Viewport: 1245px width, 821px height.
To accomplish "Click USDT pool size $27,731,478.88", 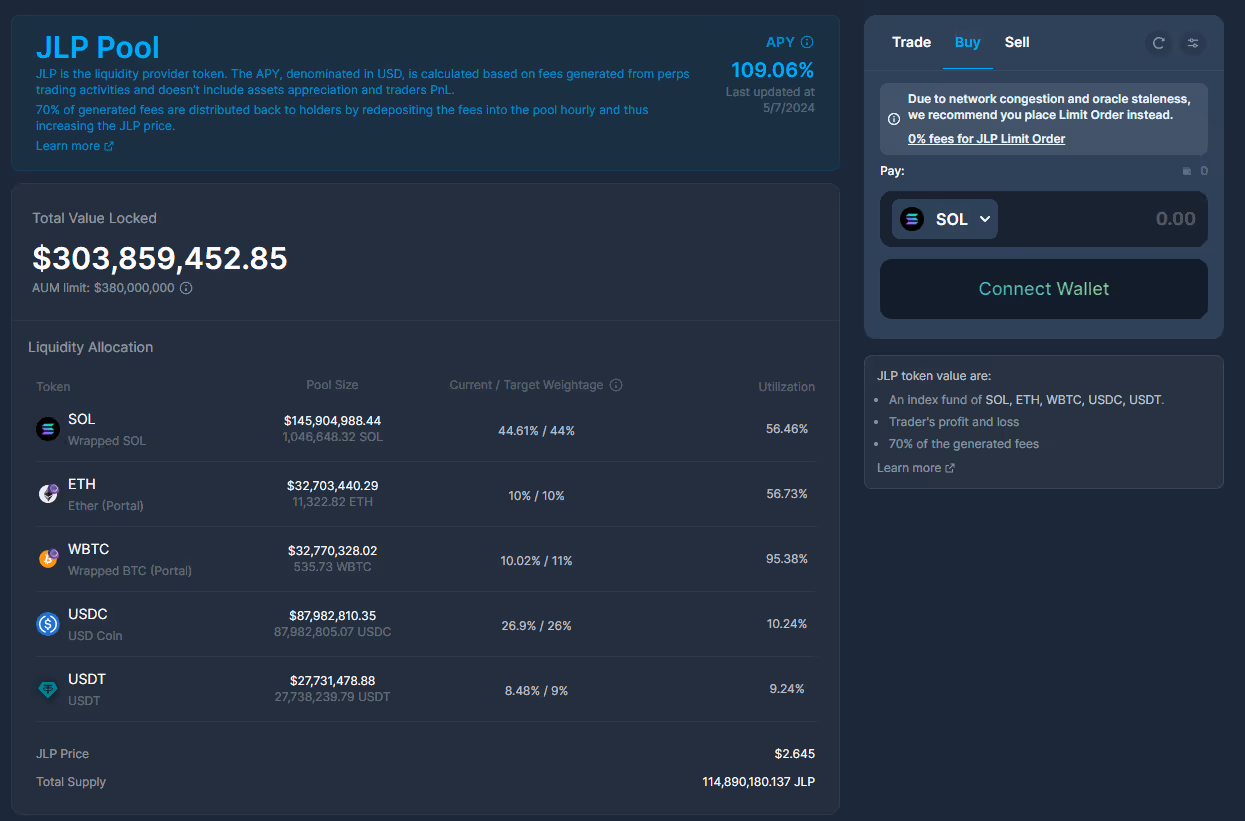I will (332, 681).
